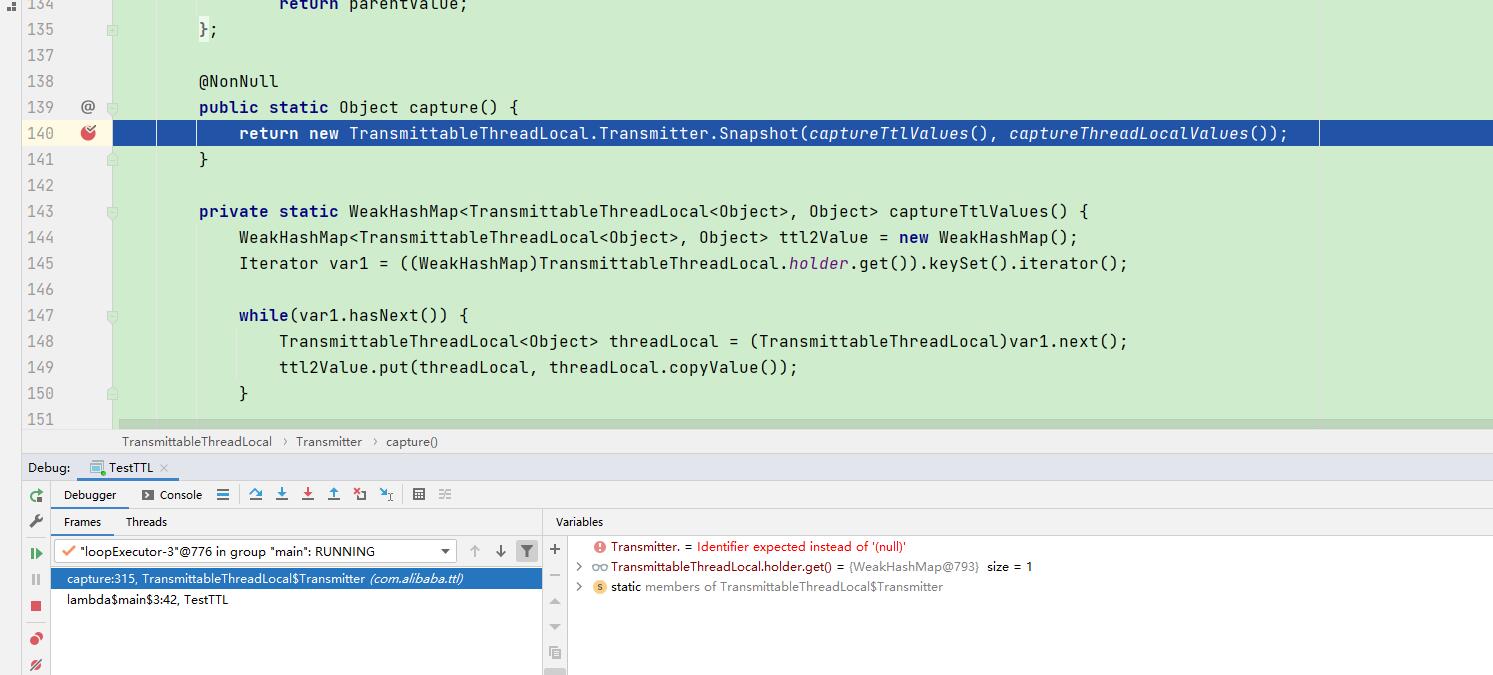Click the Force Step Into red arrow
The image size is (1493, 675).
(x=308, y=494)
